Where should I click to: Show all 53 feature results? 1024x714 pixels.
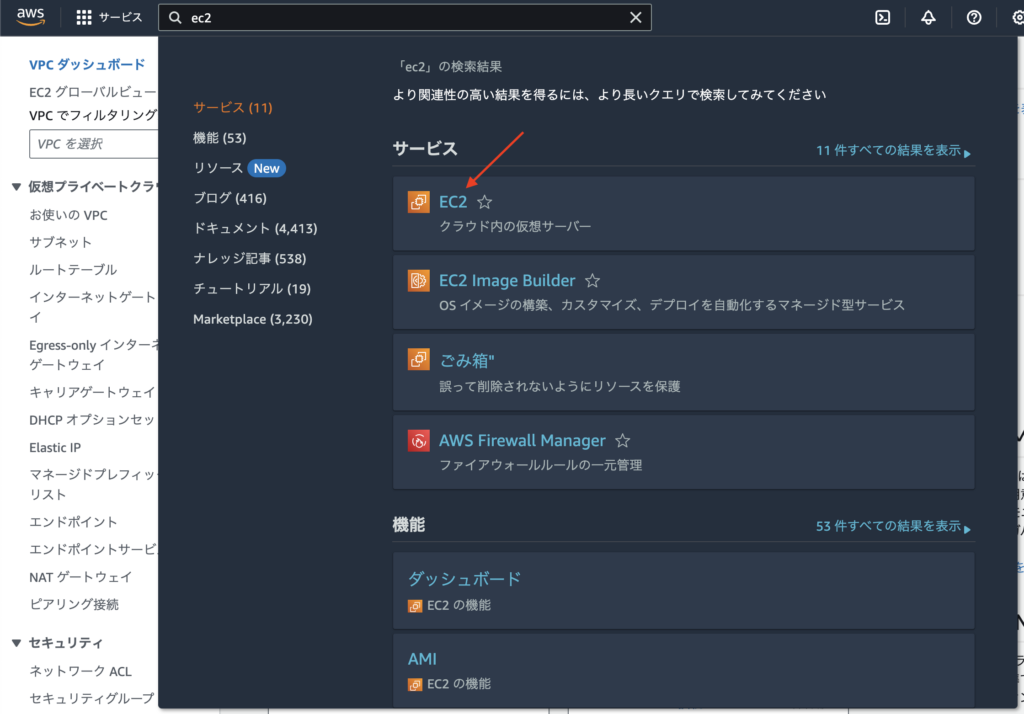(x=893, y=527)
